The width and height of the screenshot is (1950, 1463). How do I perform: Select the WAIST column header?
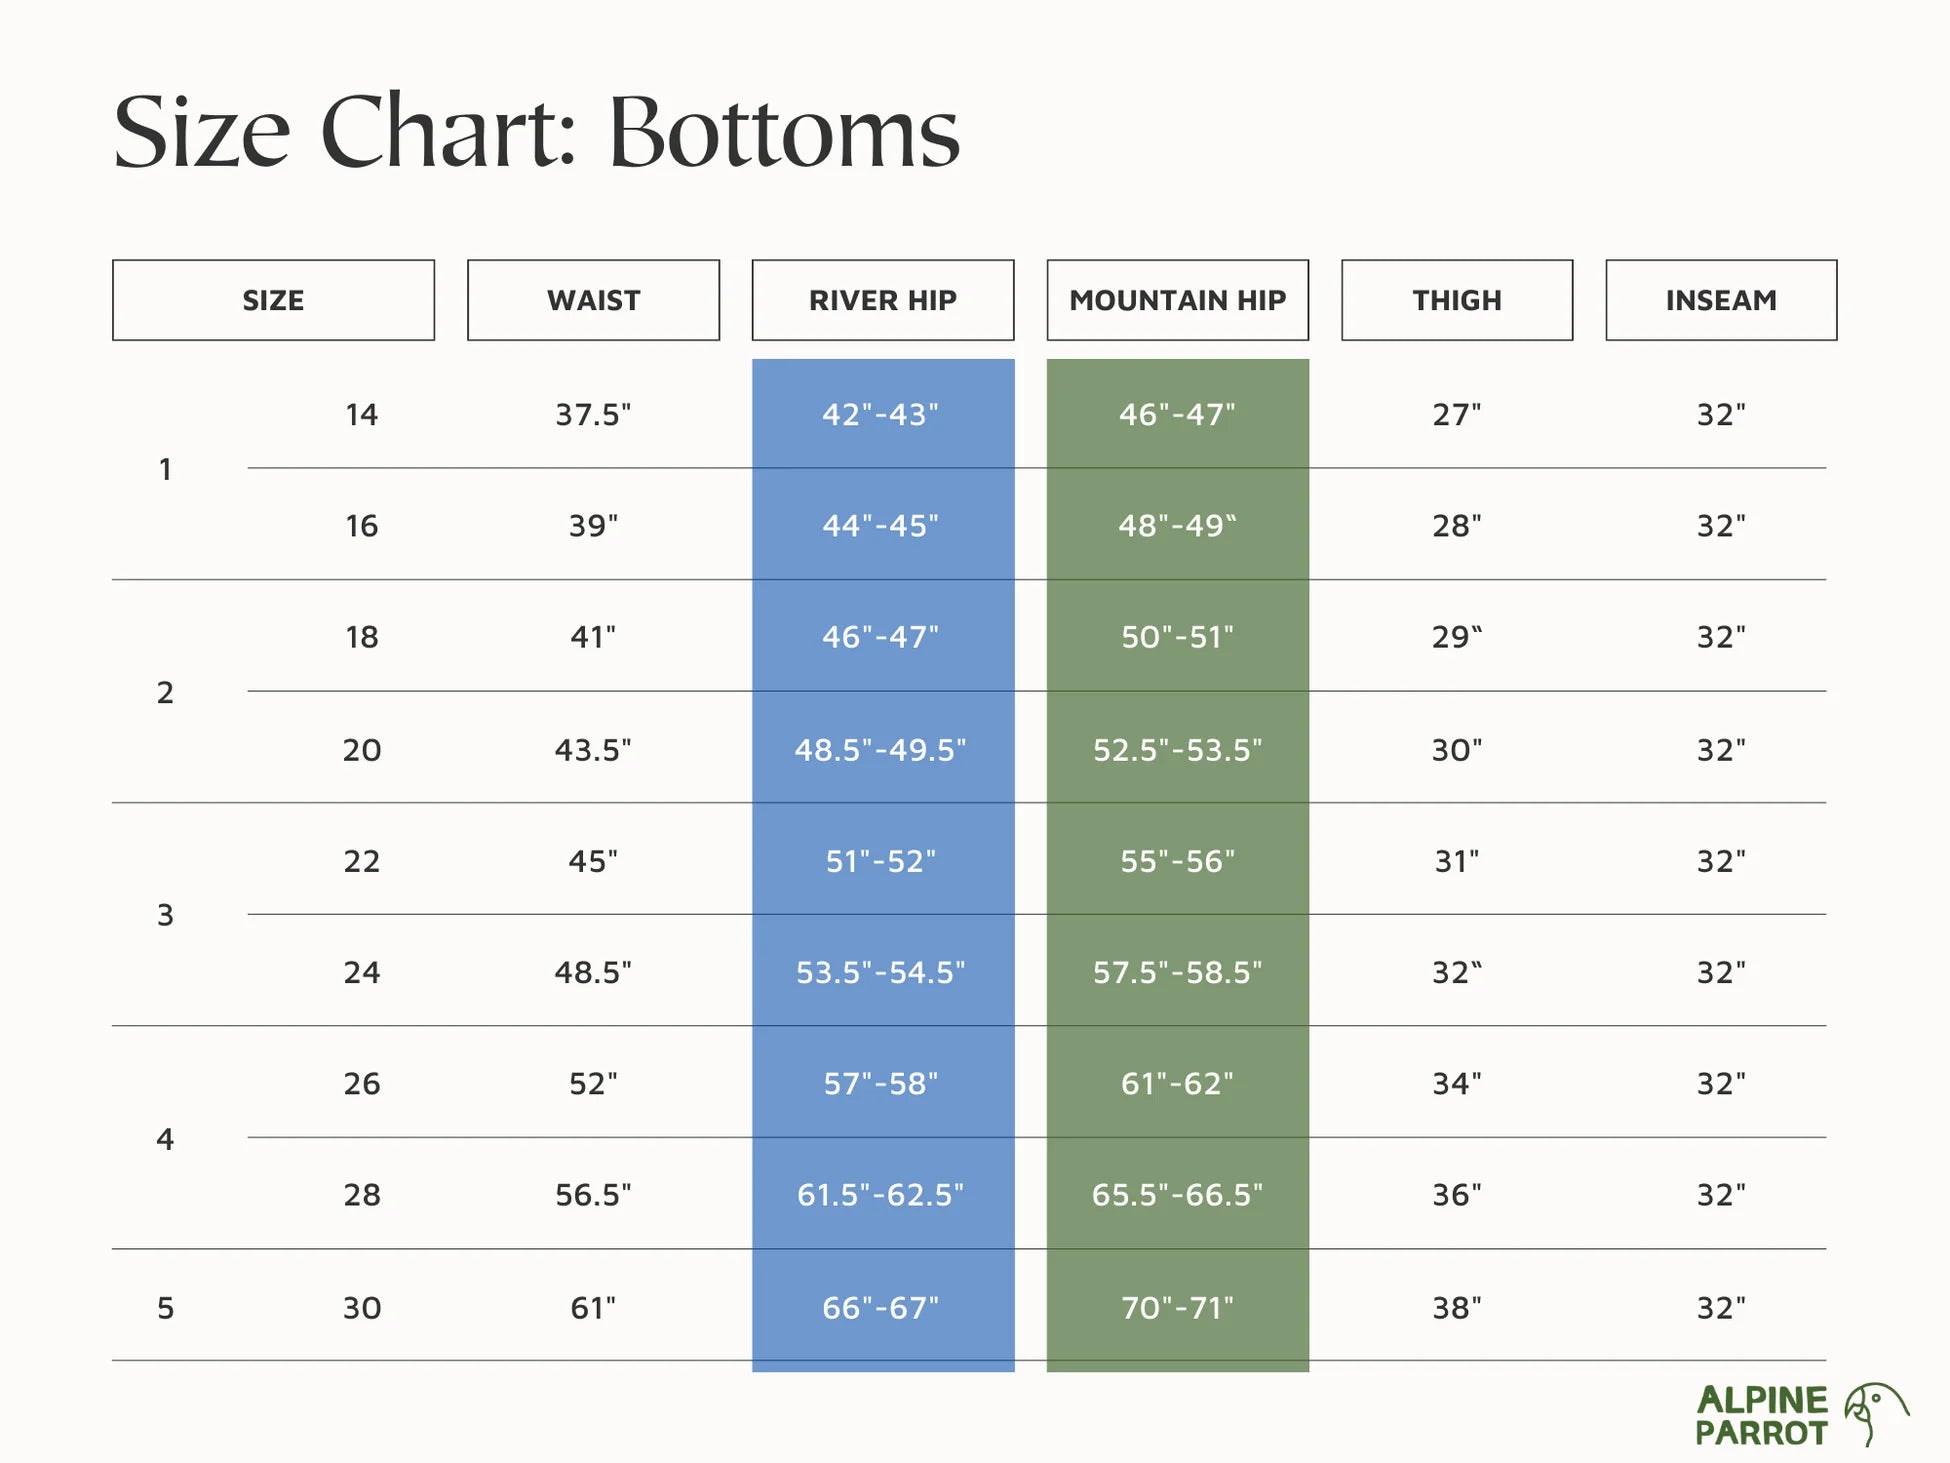pos(593,300)
